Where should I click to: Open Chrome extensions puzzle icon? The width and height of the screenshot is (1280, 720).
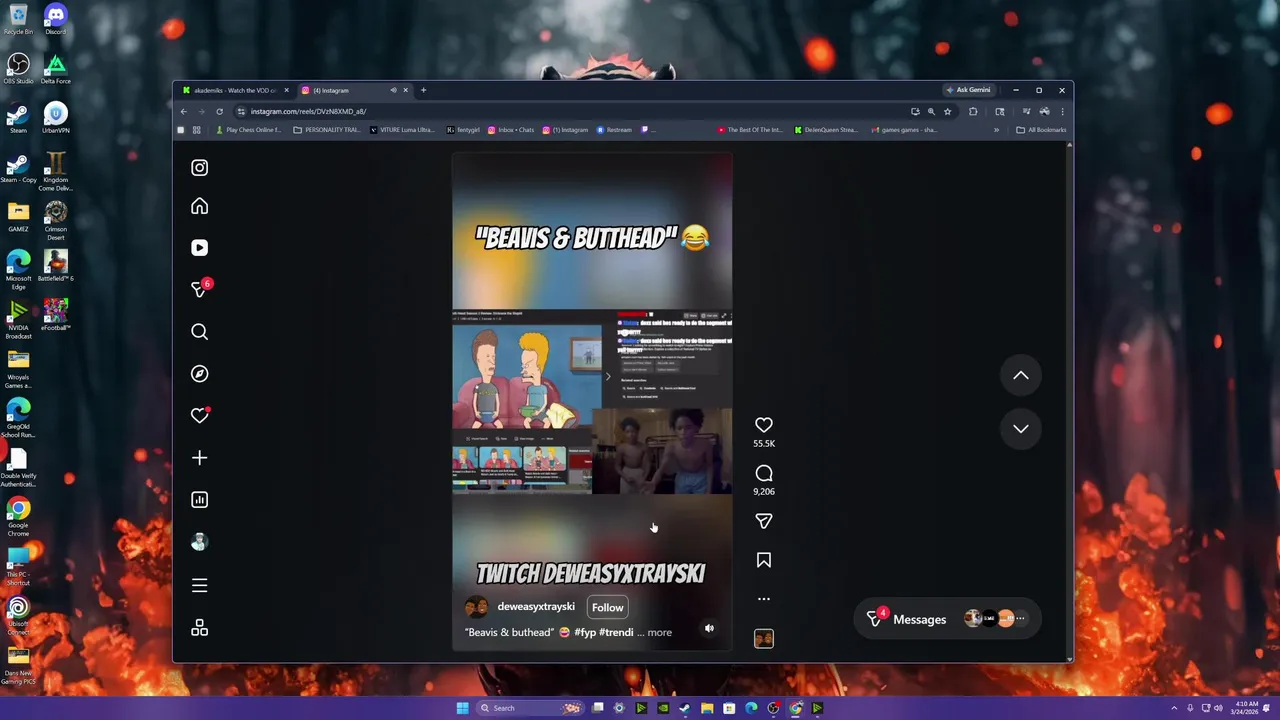(x=973, y=111)
